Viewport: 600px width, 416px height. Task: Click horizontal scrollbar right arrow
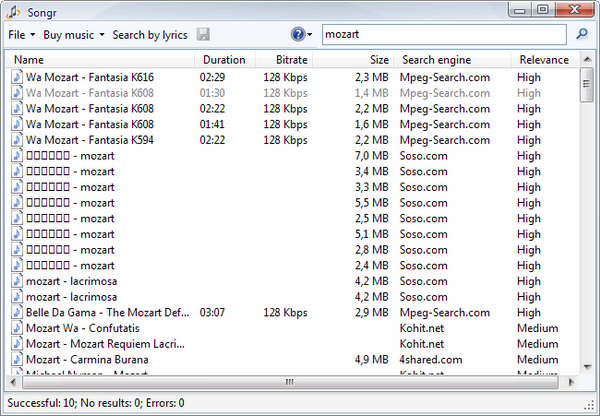(571, 382)
